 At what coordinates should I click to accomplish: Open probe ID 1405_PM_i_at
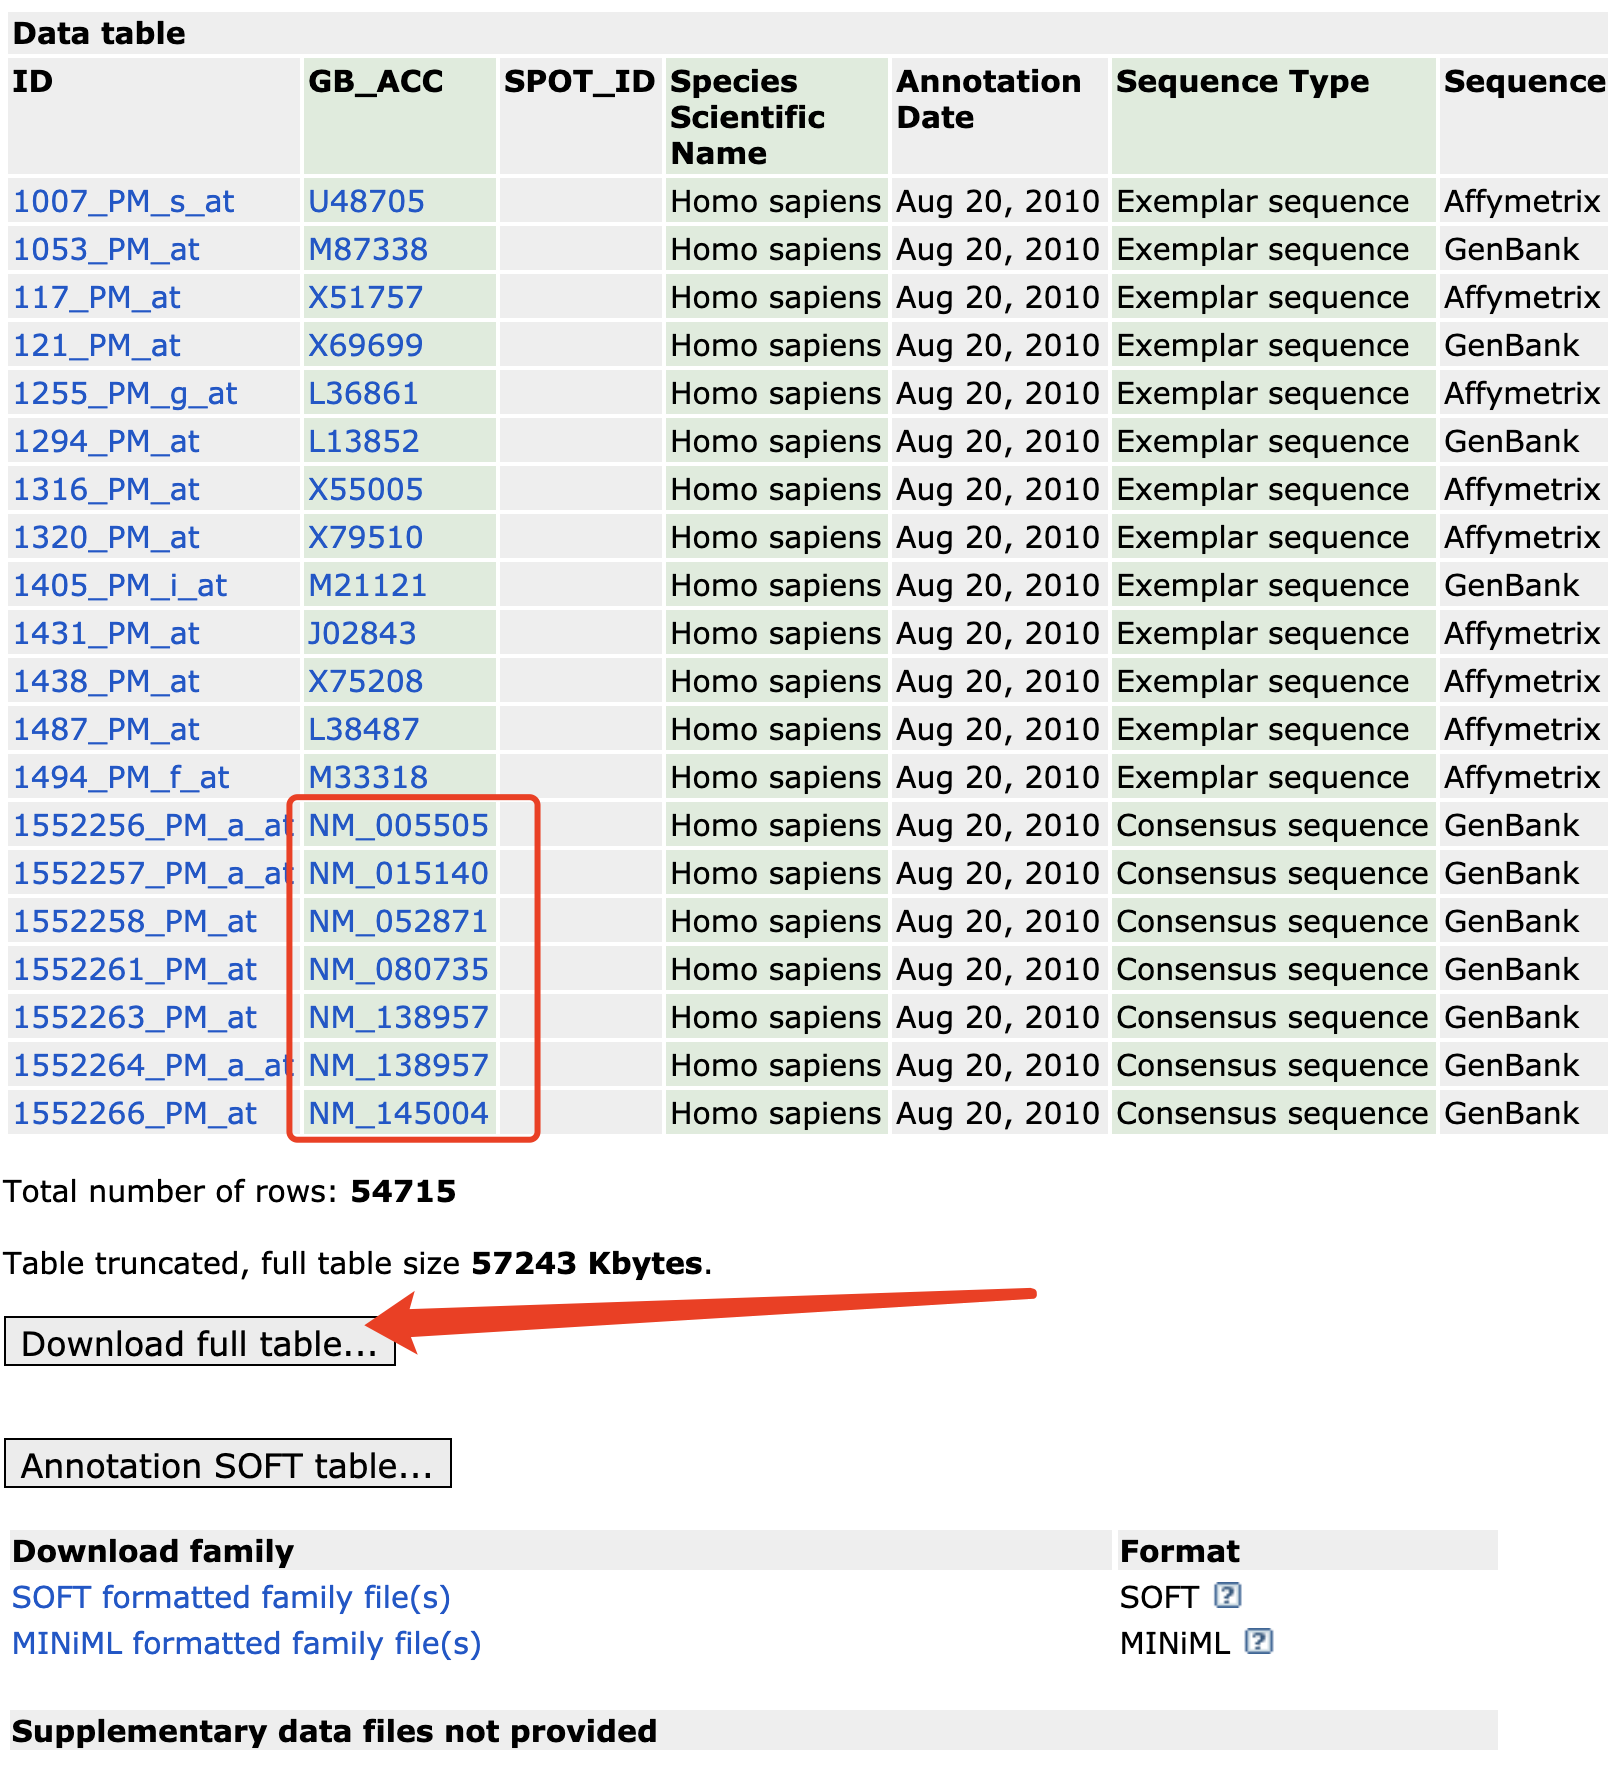[120, 586]
